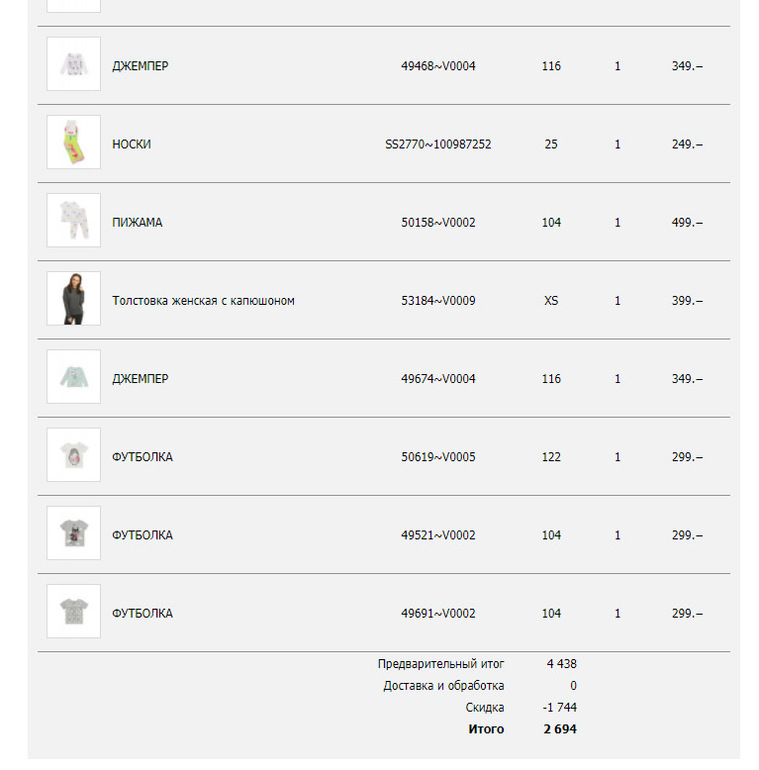Click the ПИЖАМА item name
Viewport: 759px width, 770px height.
[137, 223]
